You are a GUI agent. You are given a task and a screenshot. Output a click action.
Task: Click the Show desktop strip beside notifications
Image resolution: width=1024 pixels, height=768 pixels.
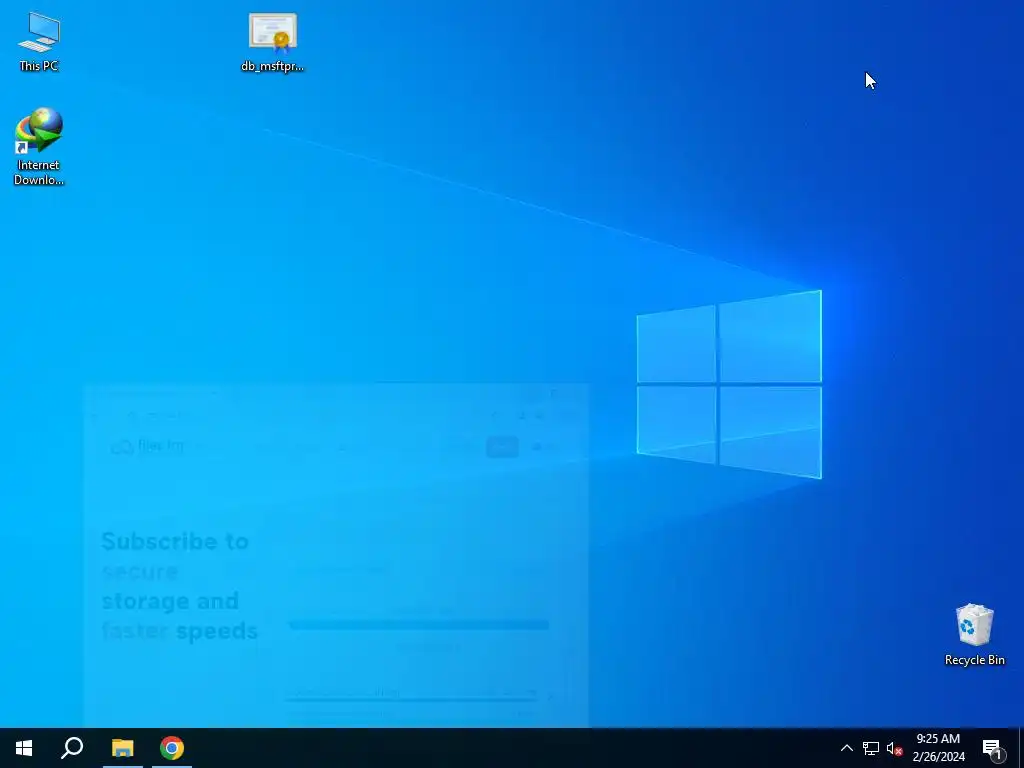coord(1021,748)
